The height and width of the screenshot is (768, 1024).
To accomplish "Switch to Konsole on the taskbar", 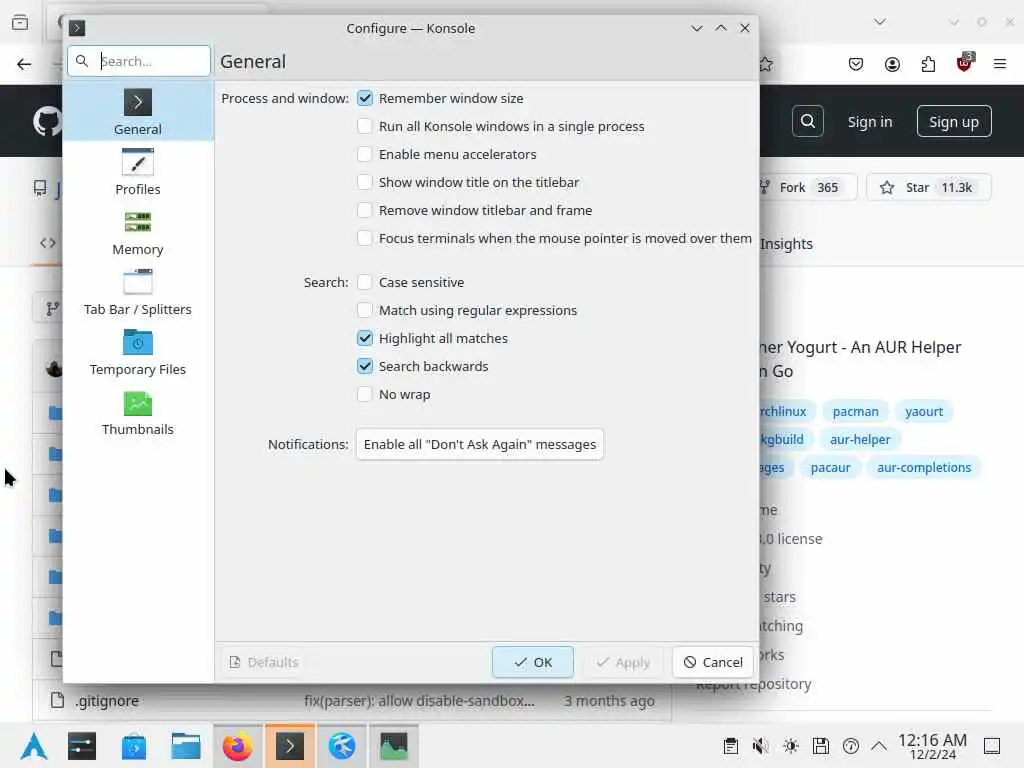I will click(x=290, y=746).
